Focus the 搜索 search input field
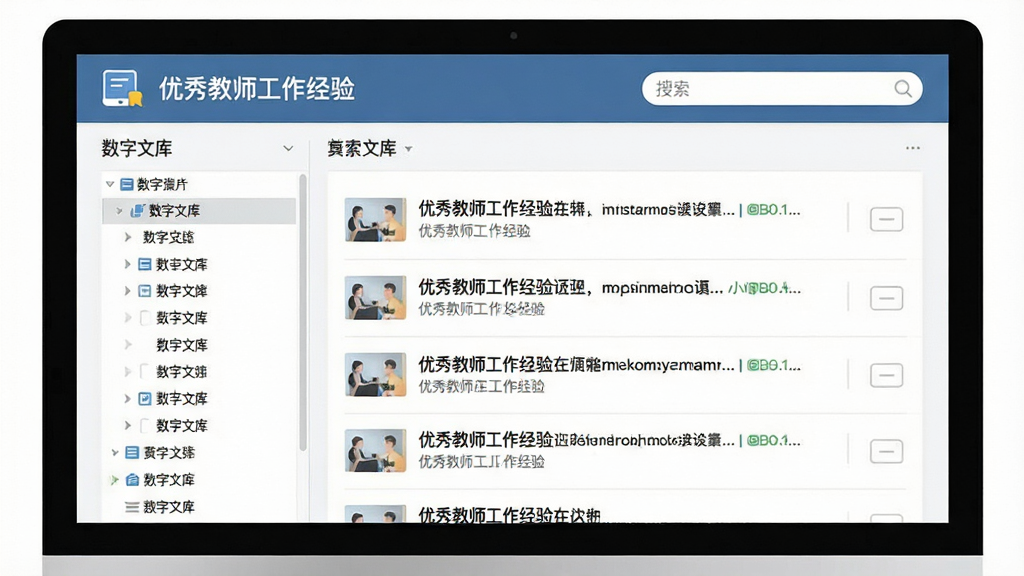This screenshot has width=1024, height=576. (x=782, y=89)
